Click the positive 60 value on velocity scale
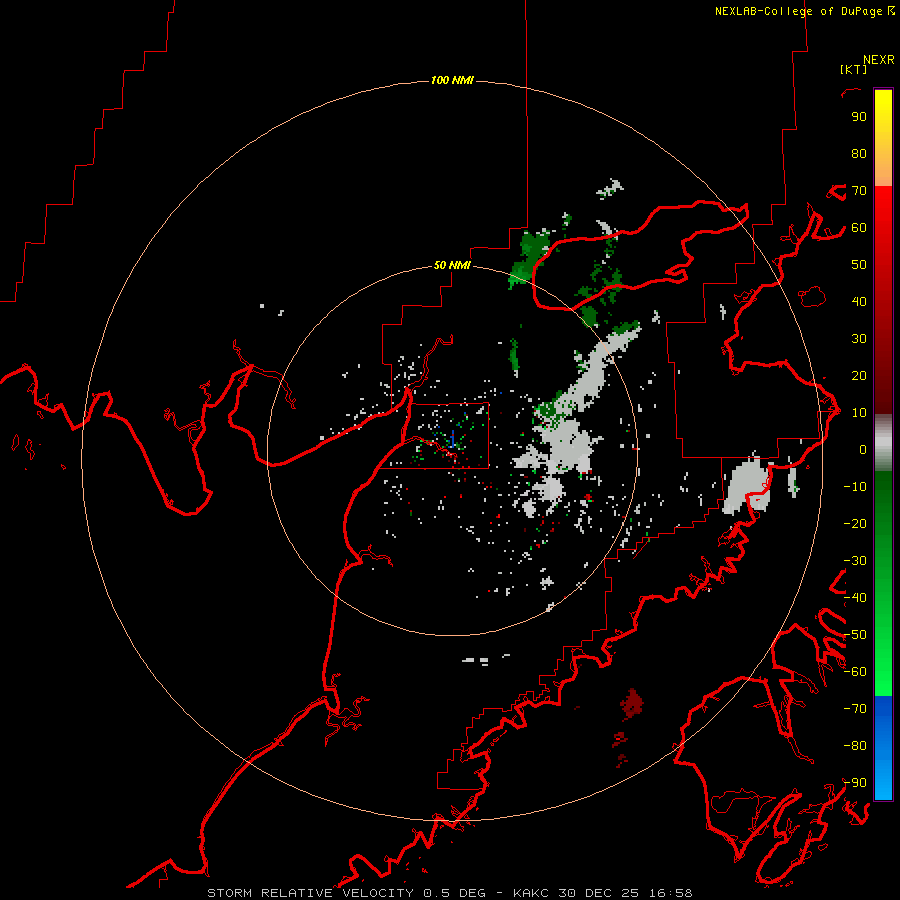 click(x=859, y=227)
